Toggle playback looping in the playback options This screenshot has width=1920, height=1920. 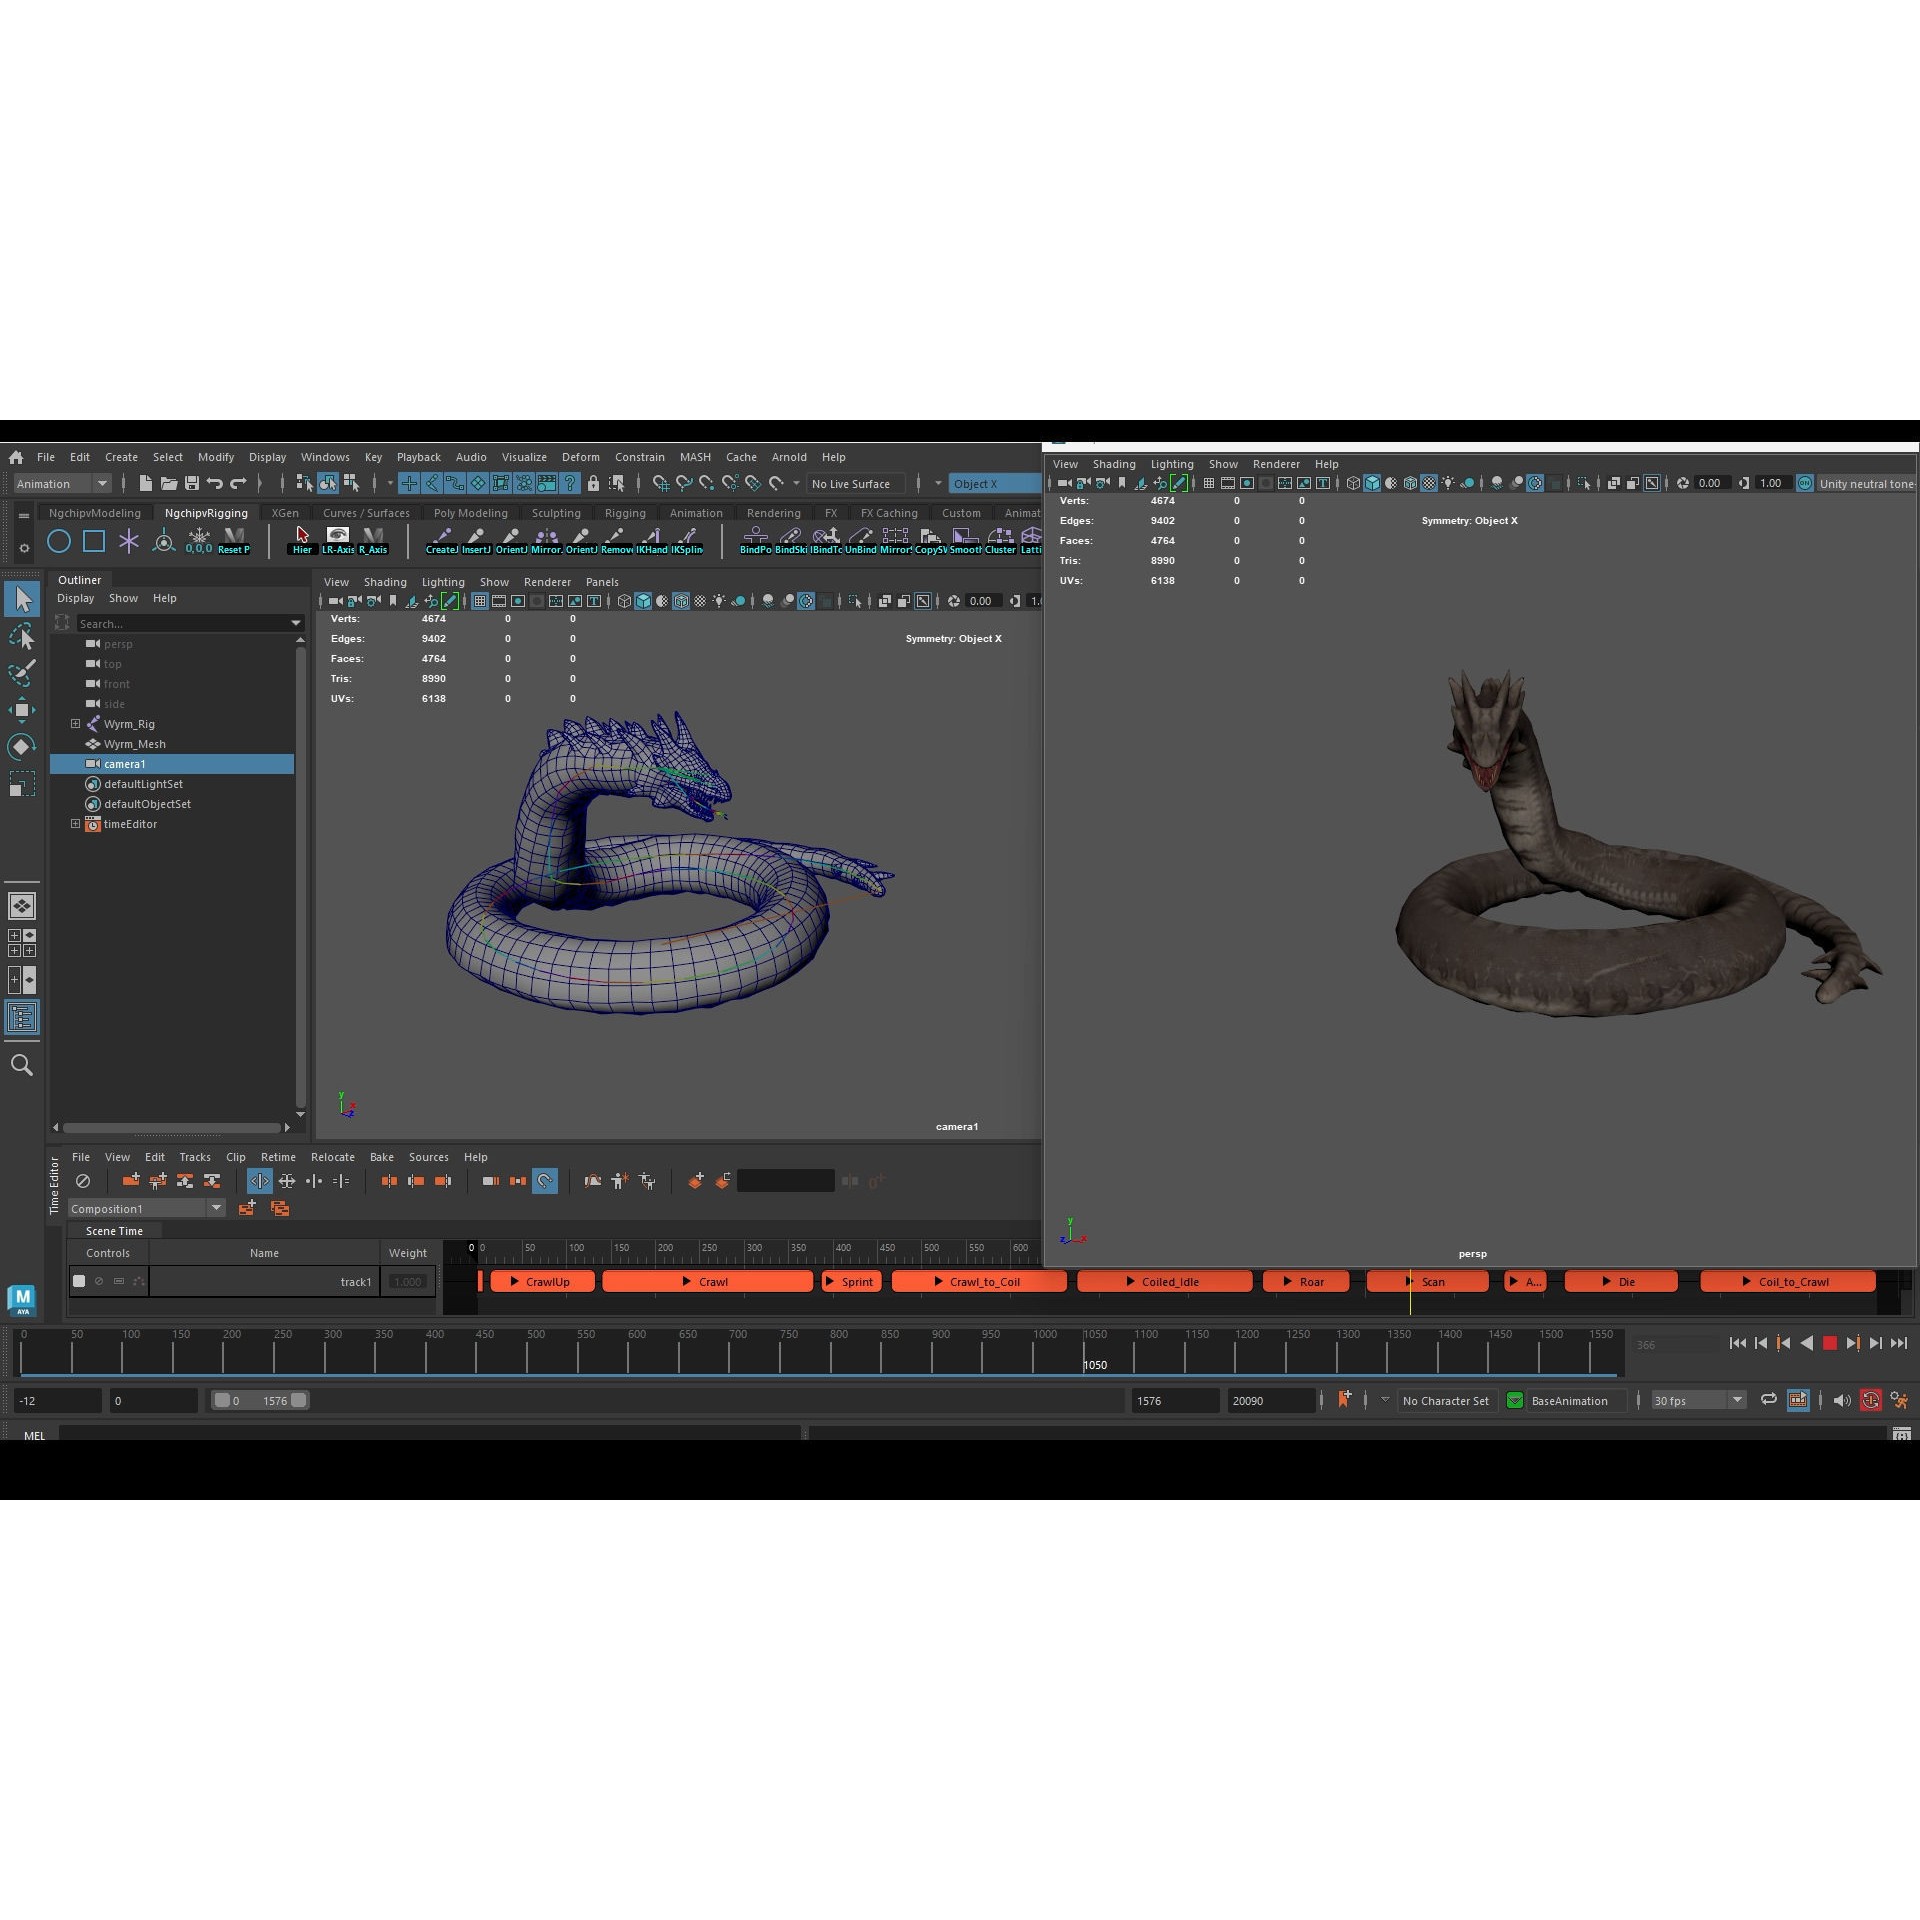[x=1767, y=1400]
